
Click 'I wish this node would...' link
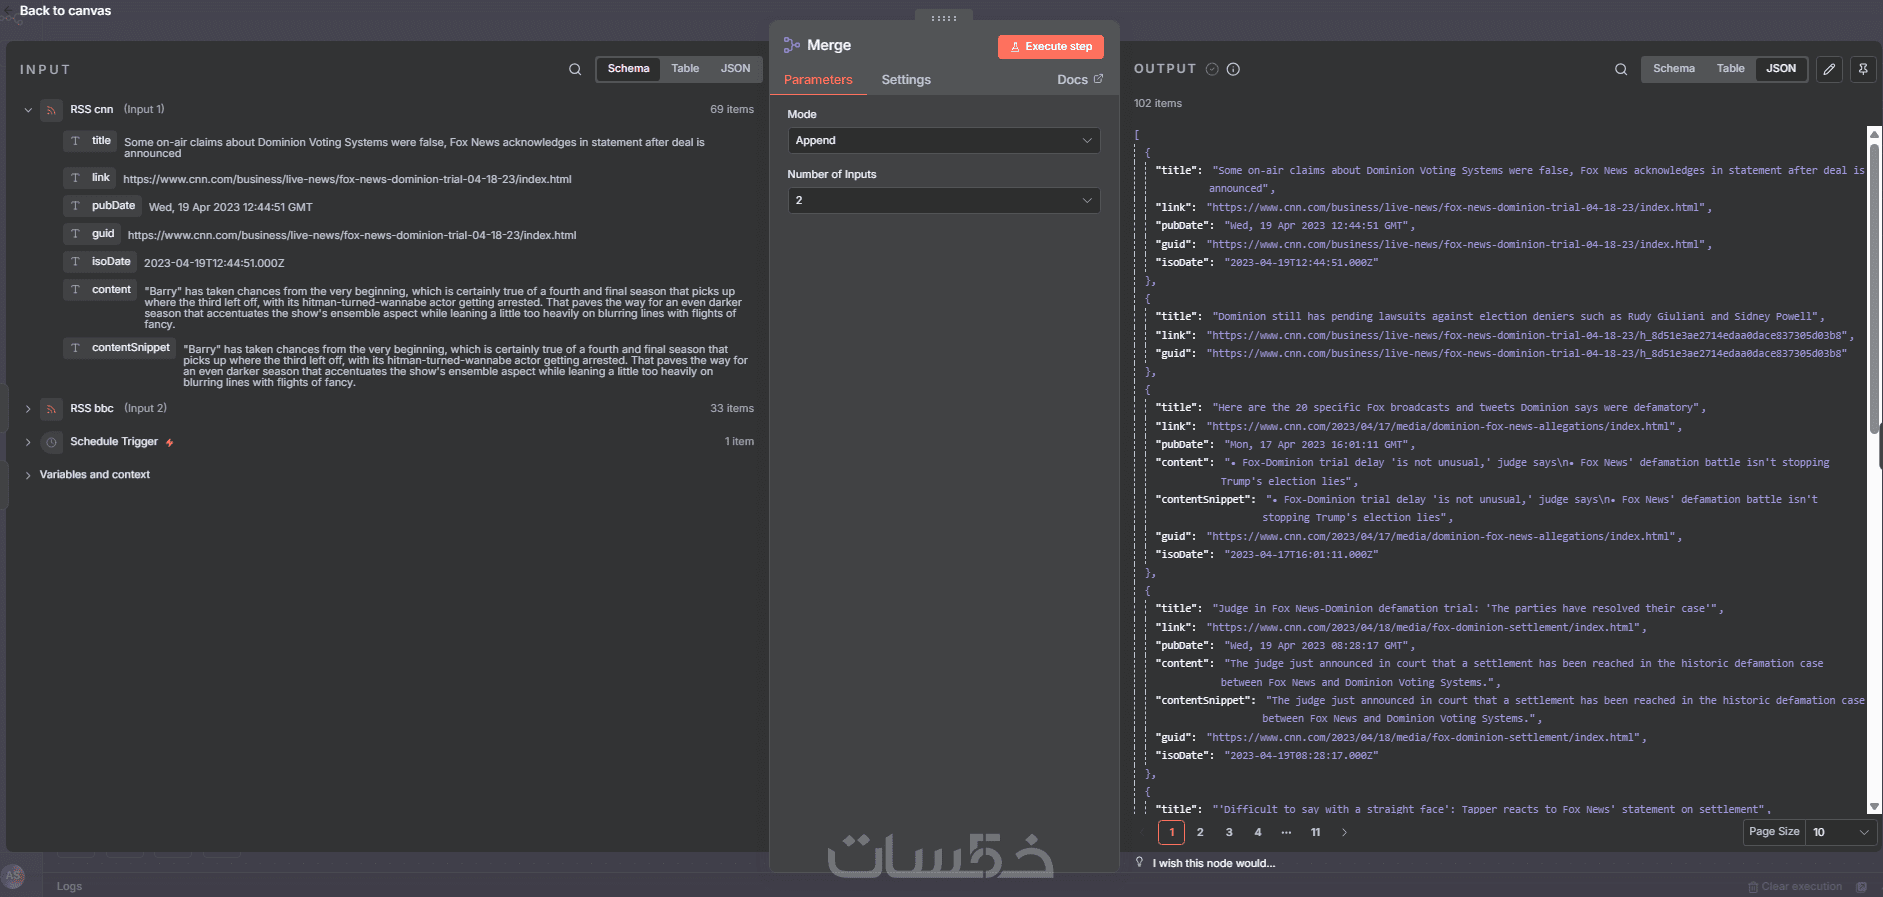click(x=1213, y=863)
